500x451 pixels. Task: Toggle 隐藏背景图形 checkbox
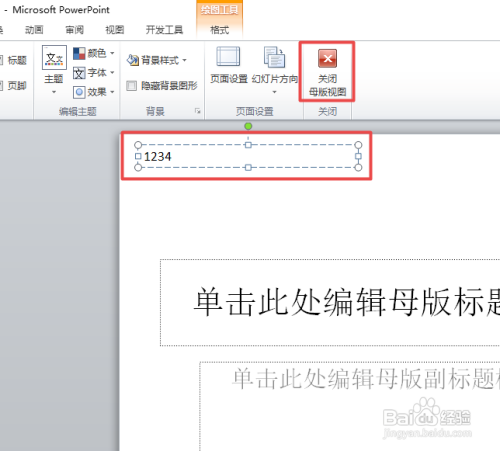[131, 86]
